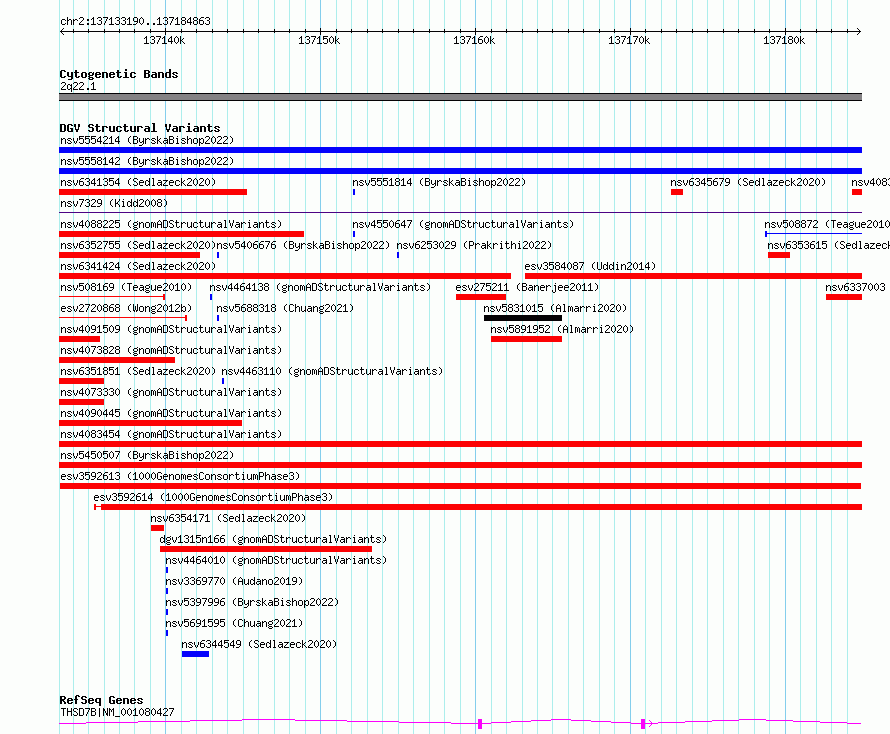This screenshot has width=890, height=734.
Task: Click the nsv4550647 gnomAD variant label
Action: coord(463,224)
